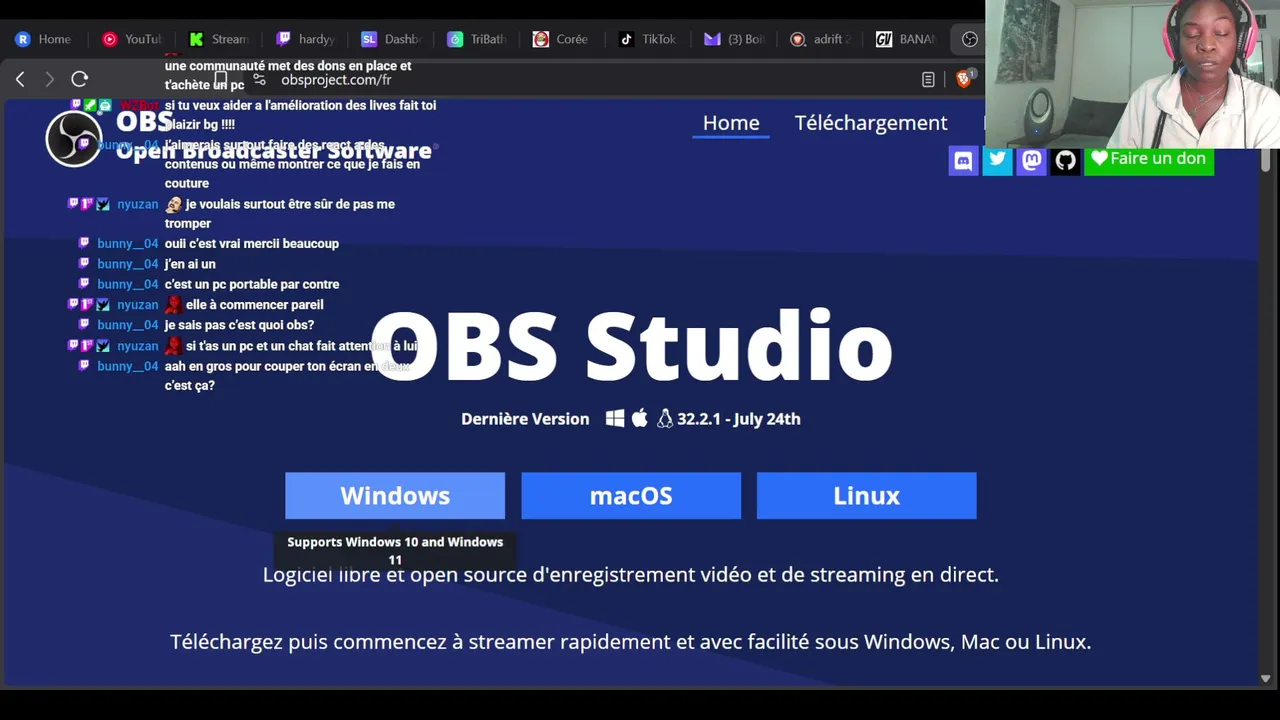Switch to the Kick Stream browser tab
This screenshot has width=1280, height=720.
218,39
